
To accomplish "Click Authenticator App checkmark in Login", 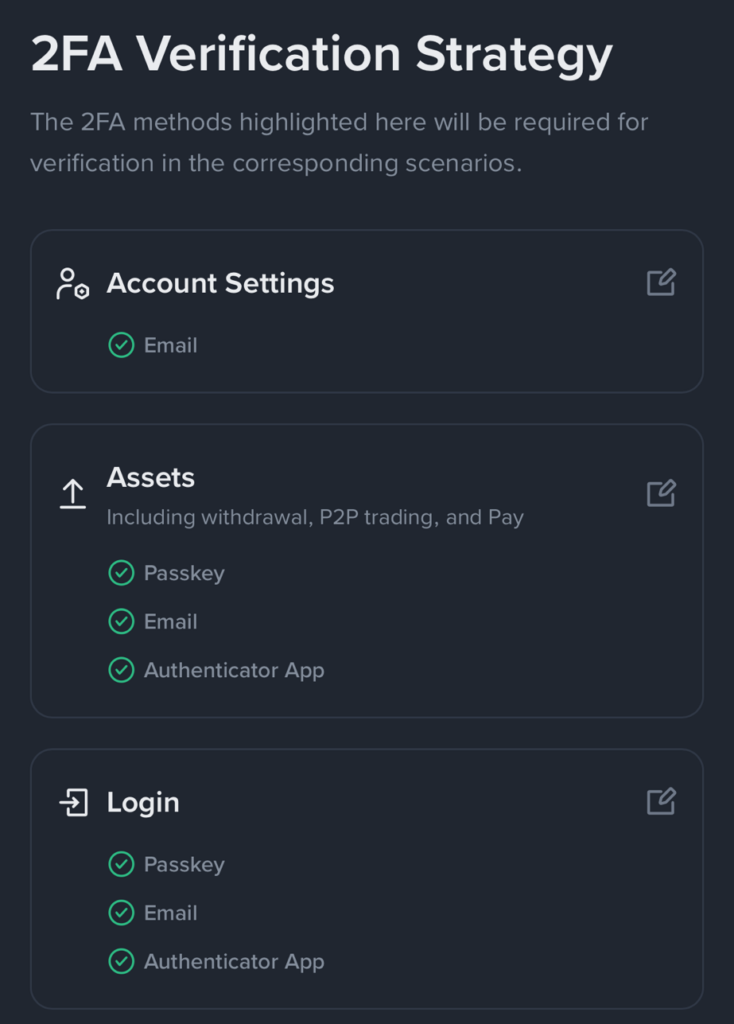I will click(x=121, y=961).
